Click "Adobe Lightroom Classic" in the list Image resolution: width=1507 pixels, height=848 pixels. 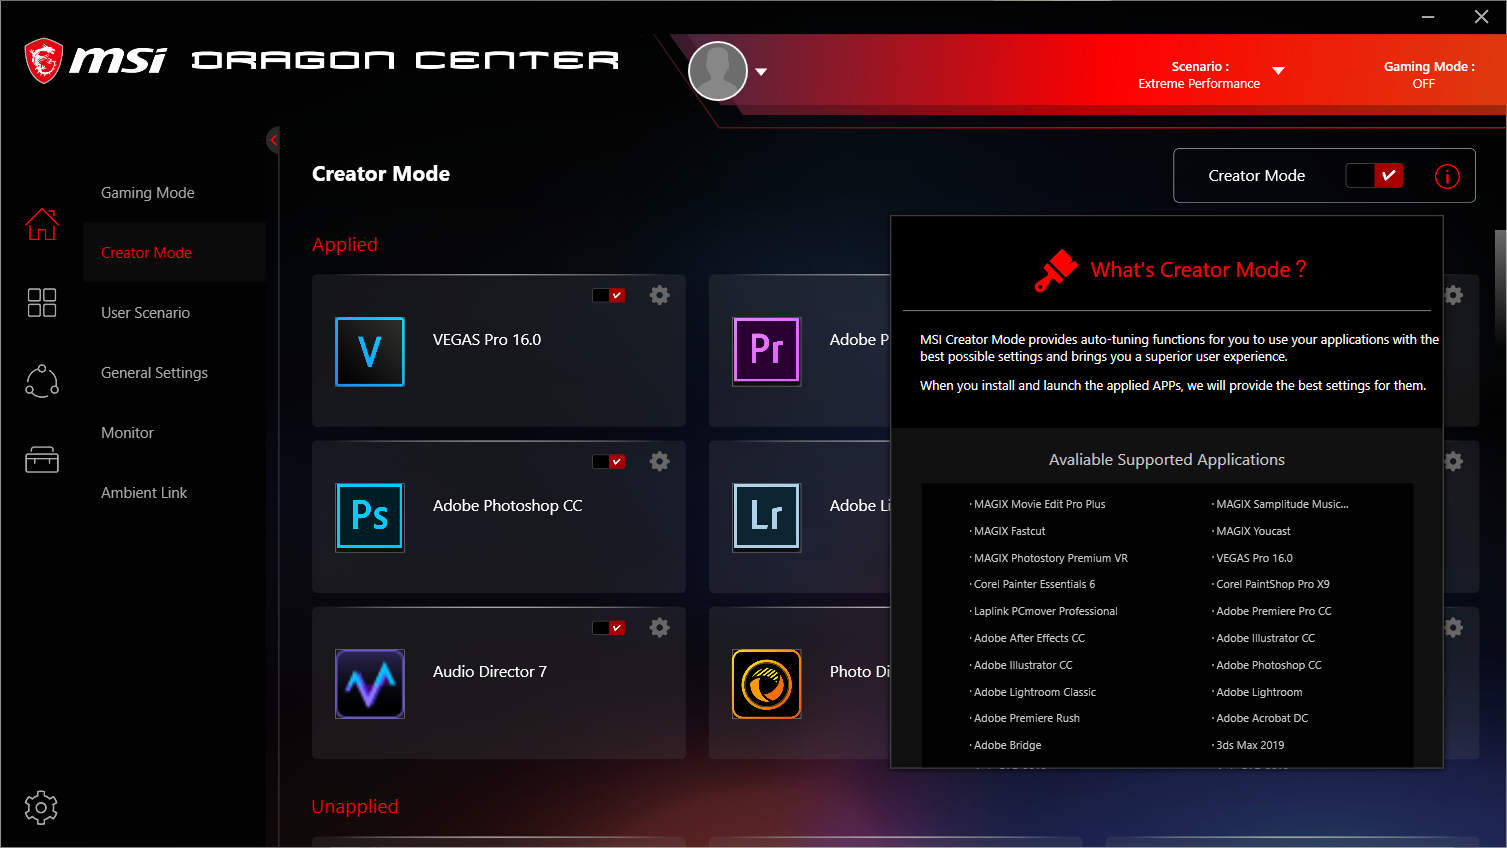tap(1034, 693)
